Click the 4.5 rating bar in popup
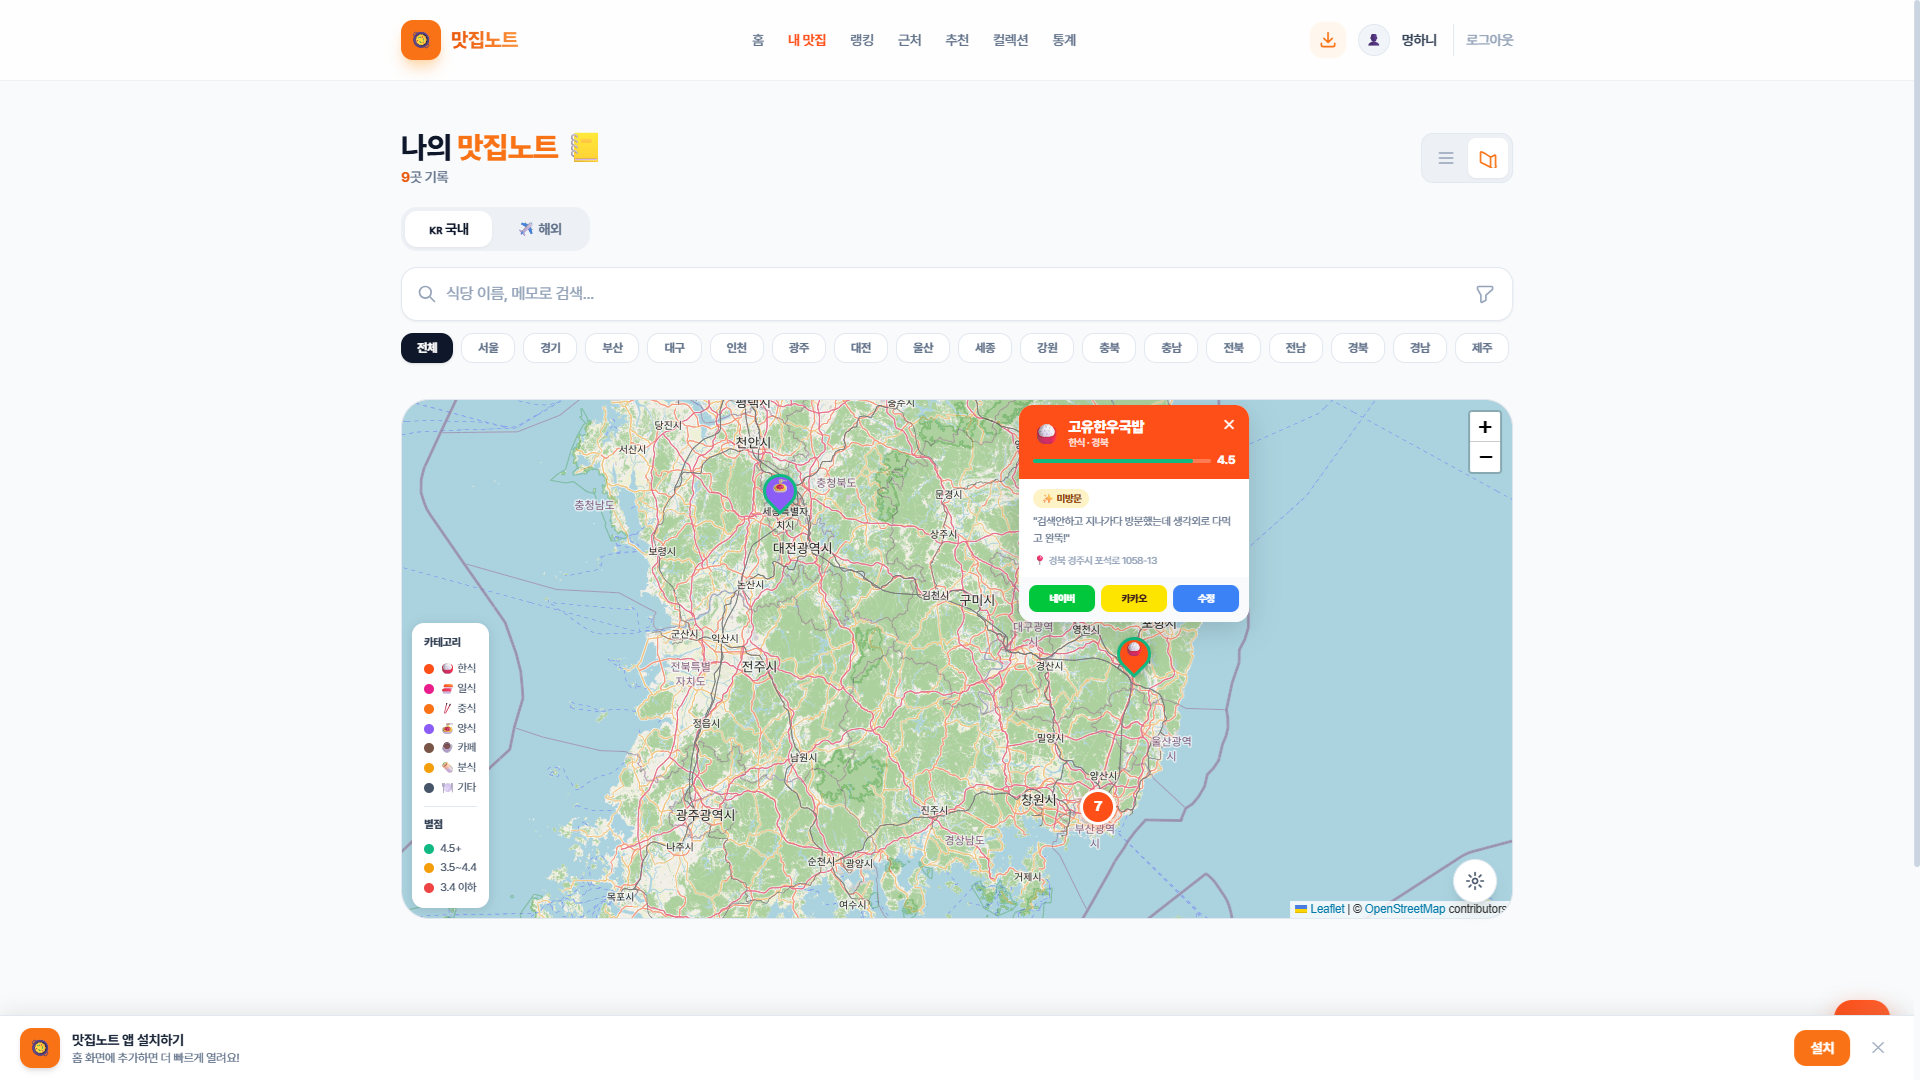Image resolution: width=1920 pixels, height=1080 pixels. click(x=1122, y=461)
